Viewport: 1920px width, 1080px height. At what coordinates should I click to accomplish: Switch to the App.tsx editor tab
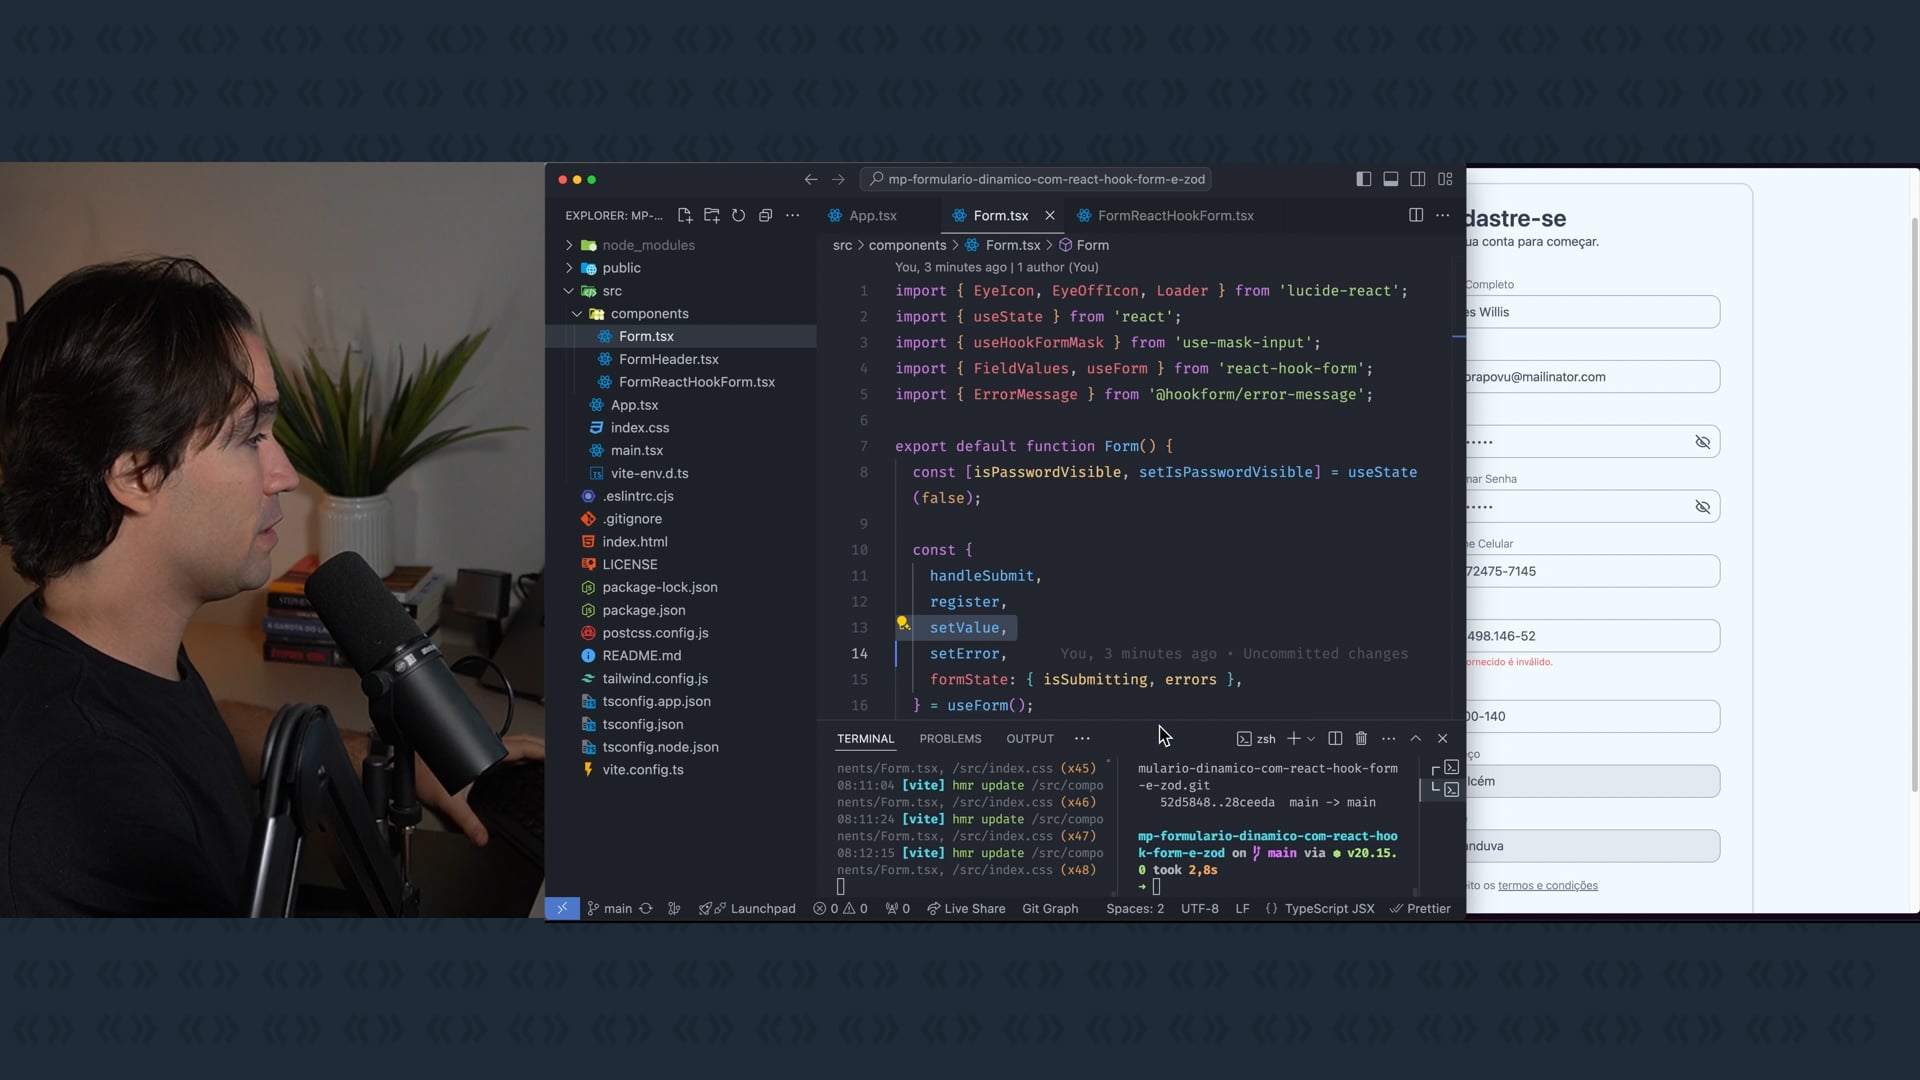[872, 215]
